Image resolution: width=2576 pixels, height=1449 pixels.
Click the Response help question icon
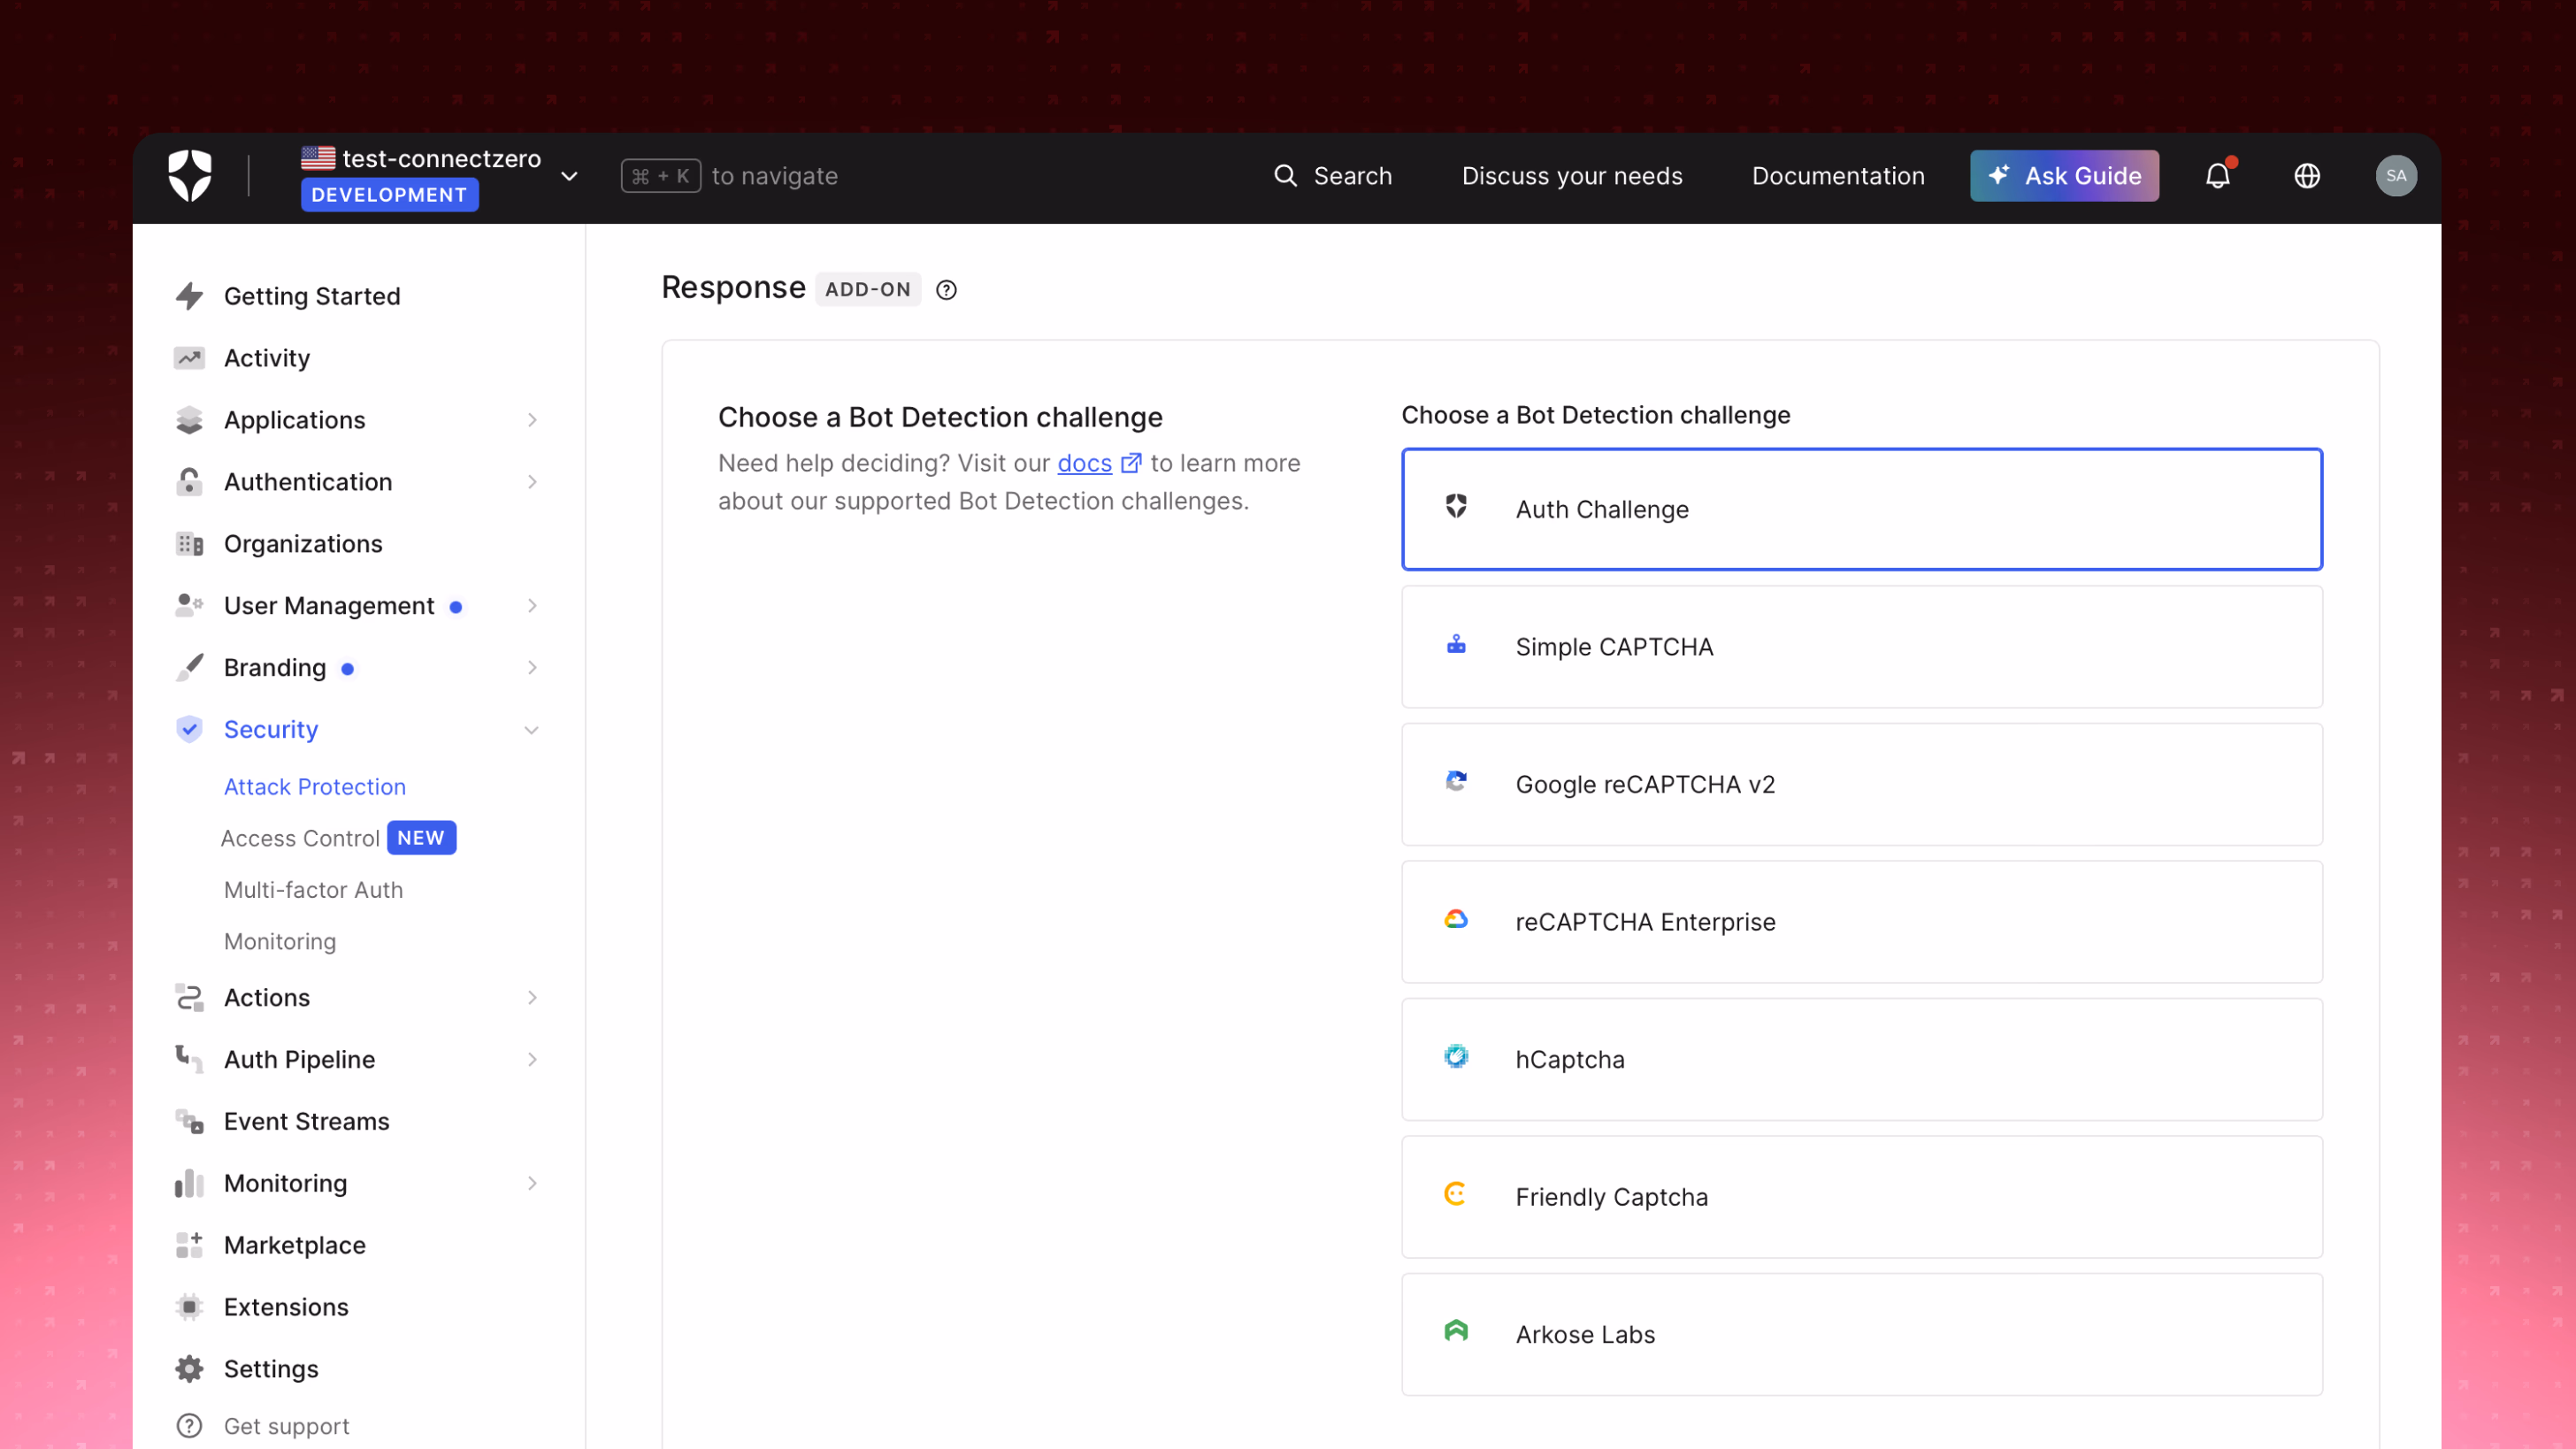click(946, 290)
